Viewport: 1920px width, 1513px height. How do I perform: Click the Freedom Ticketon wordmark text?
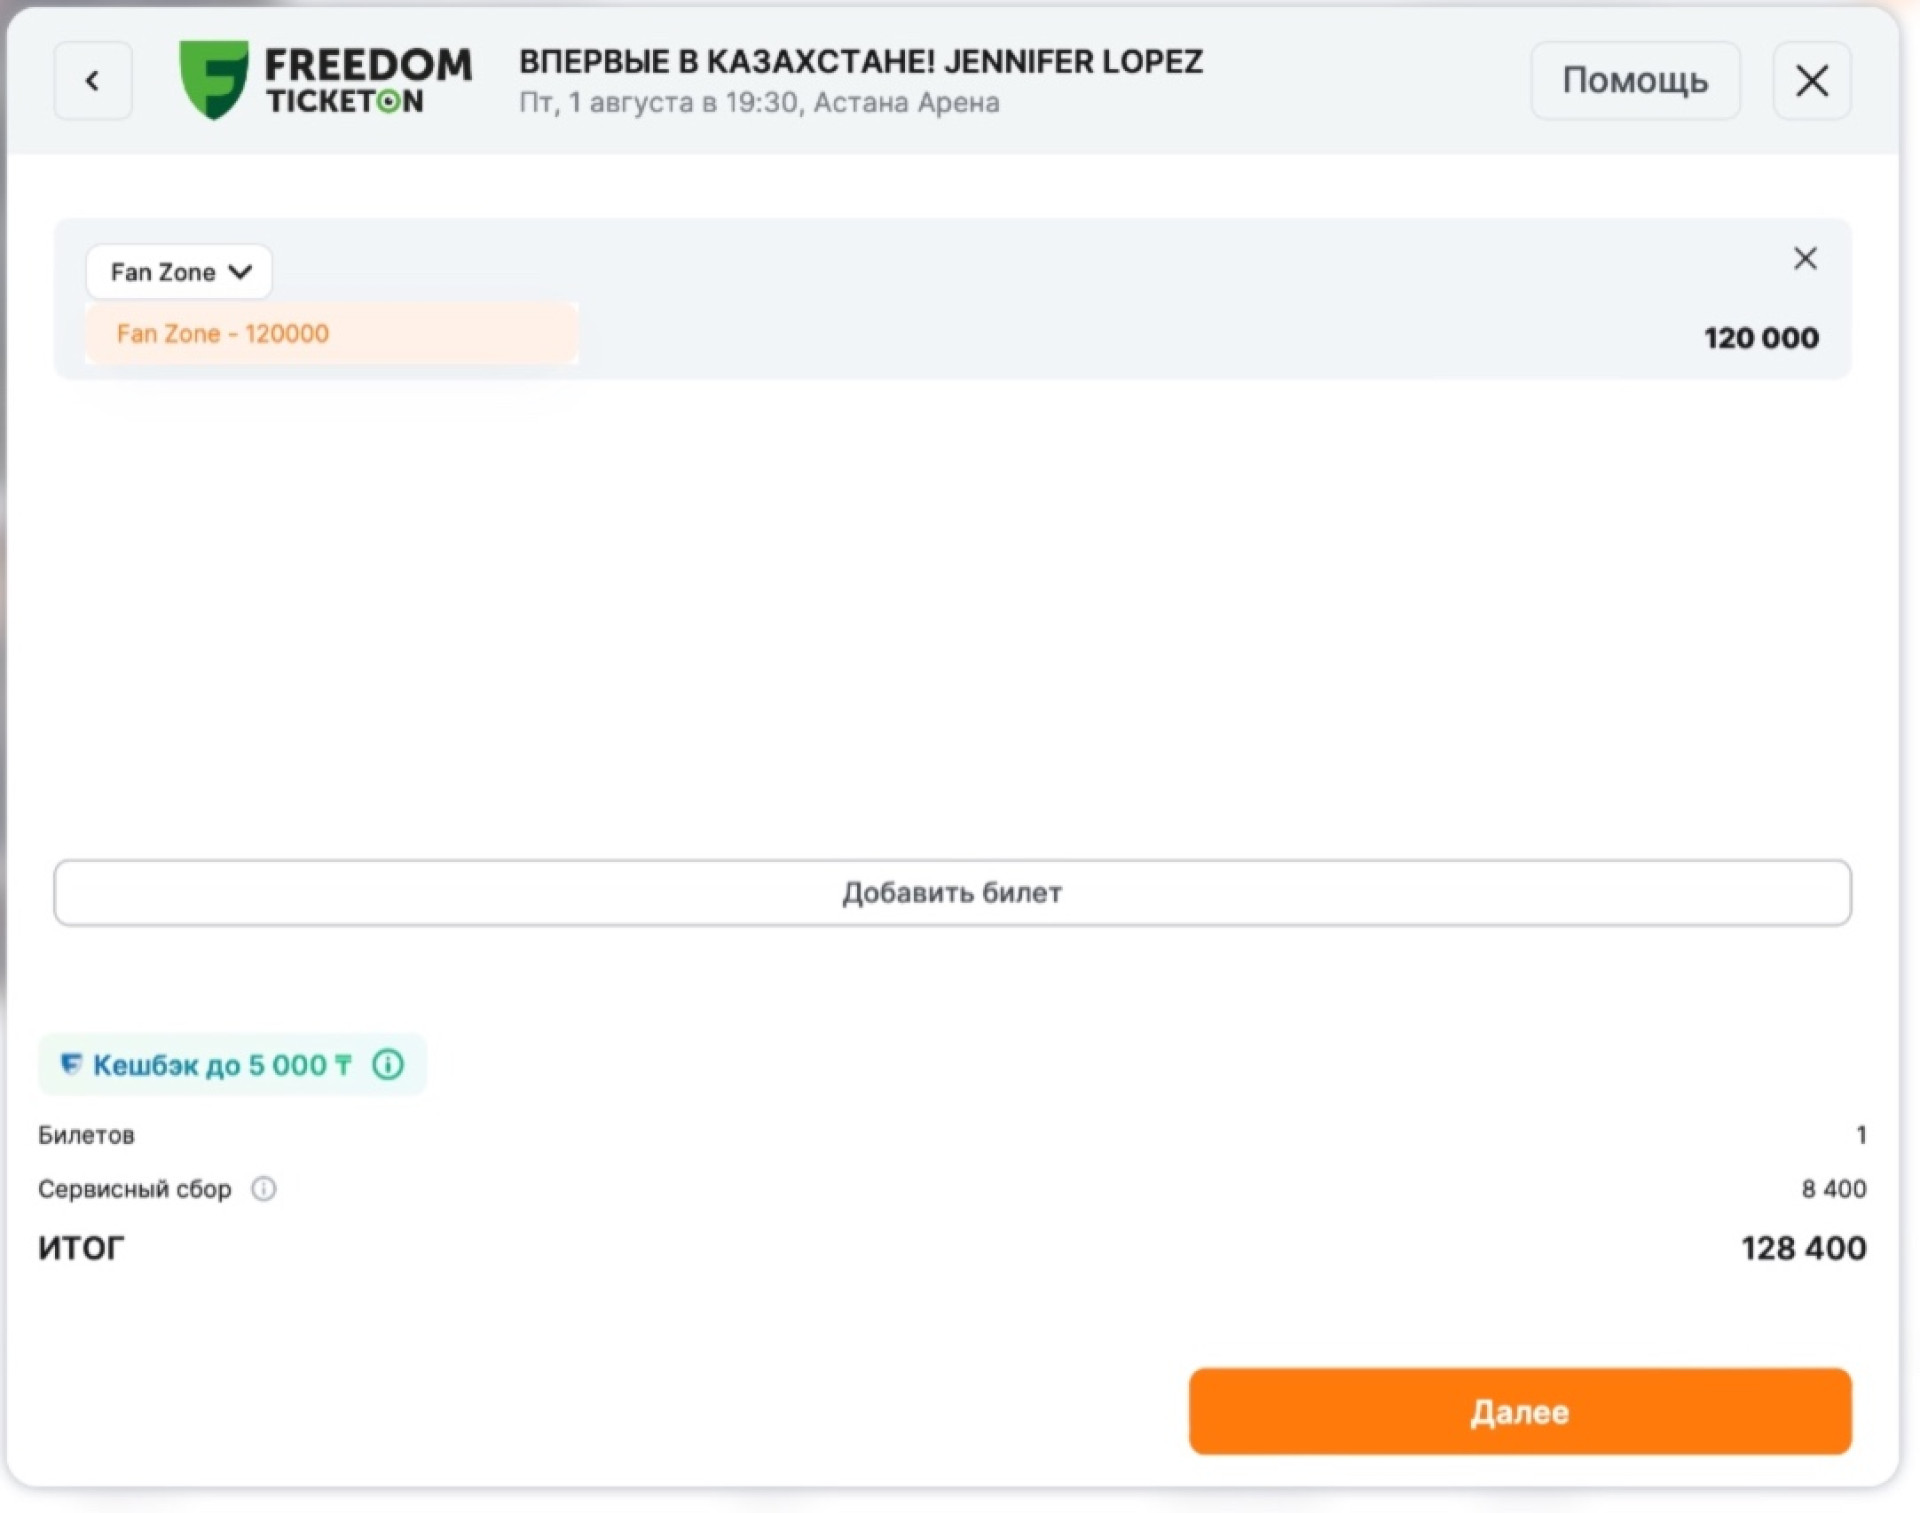(368, 81)
